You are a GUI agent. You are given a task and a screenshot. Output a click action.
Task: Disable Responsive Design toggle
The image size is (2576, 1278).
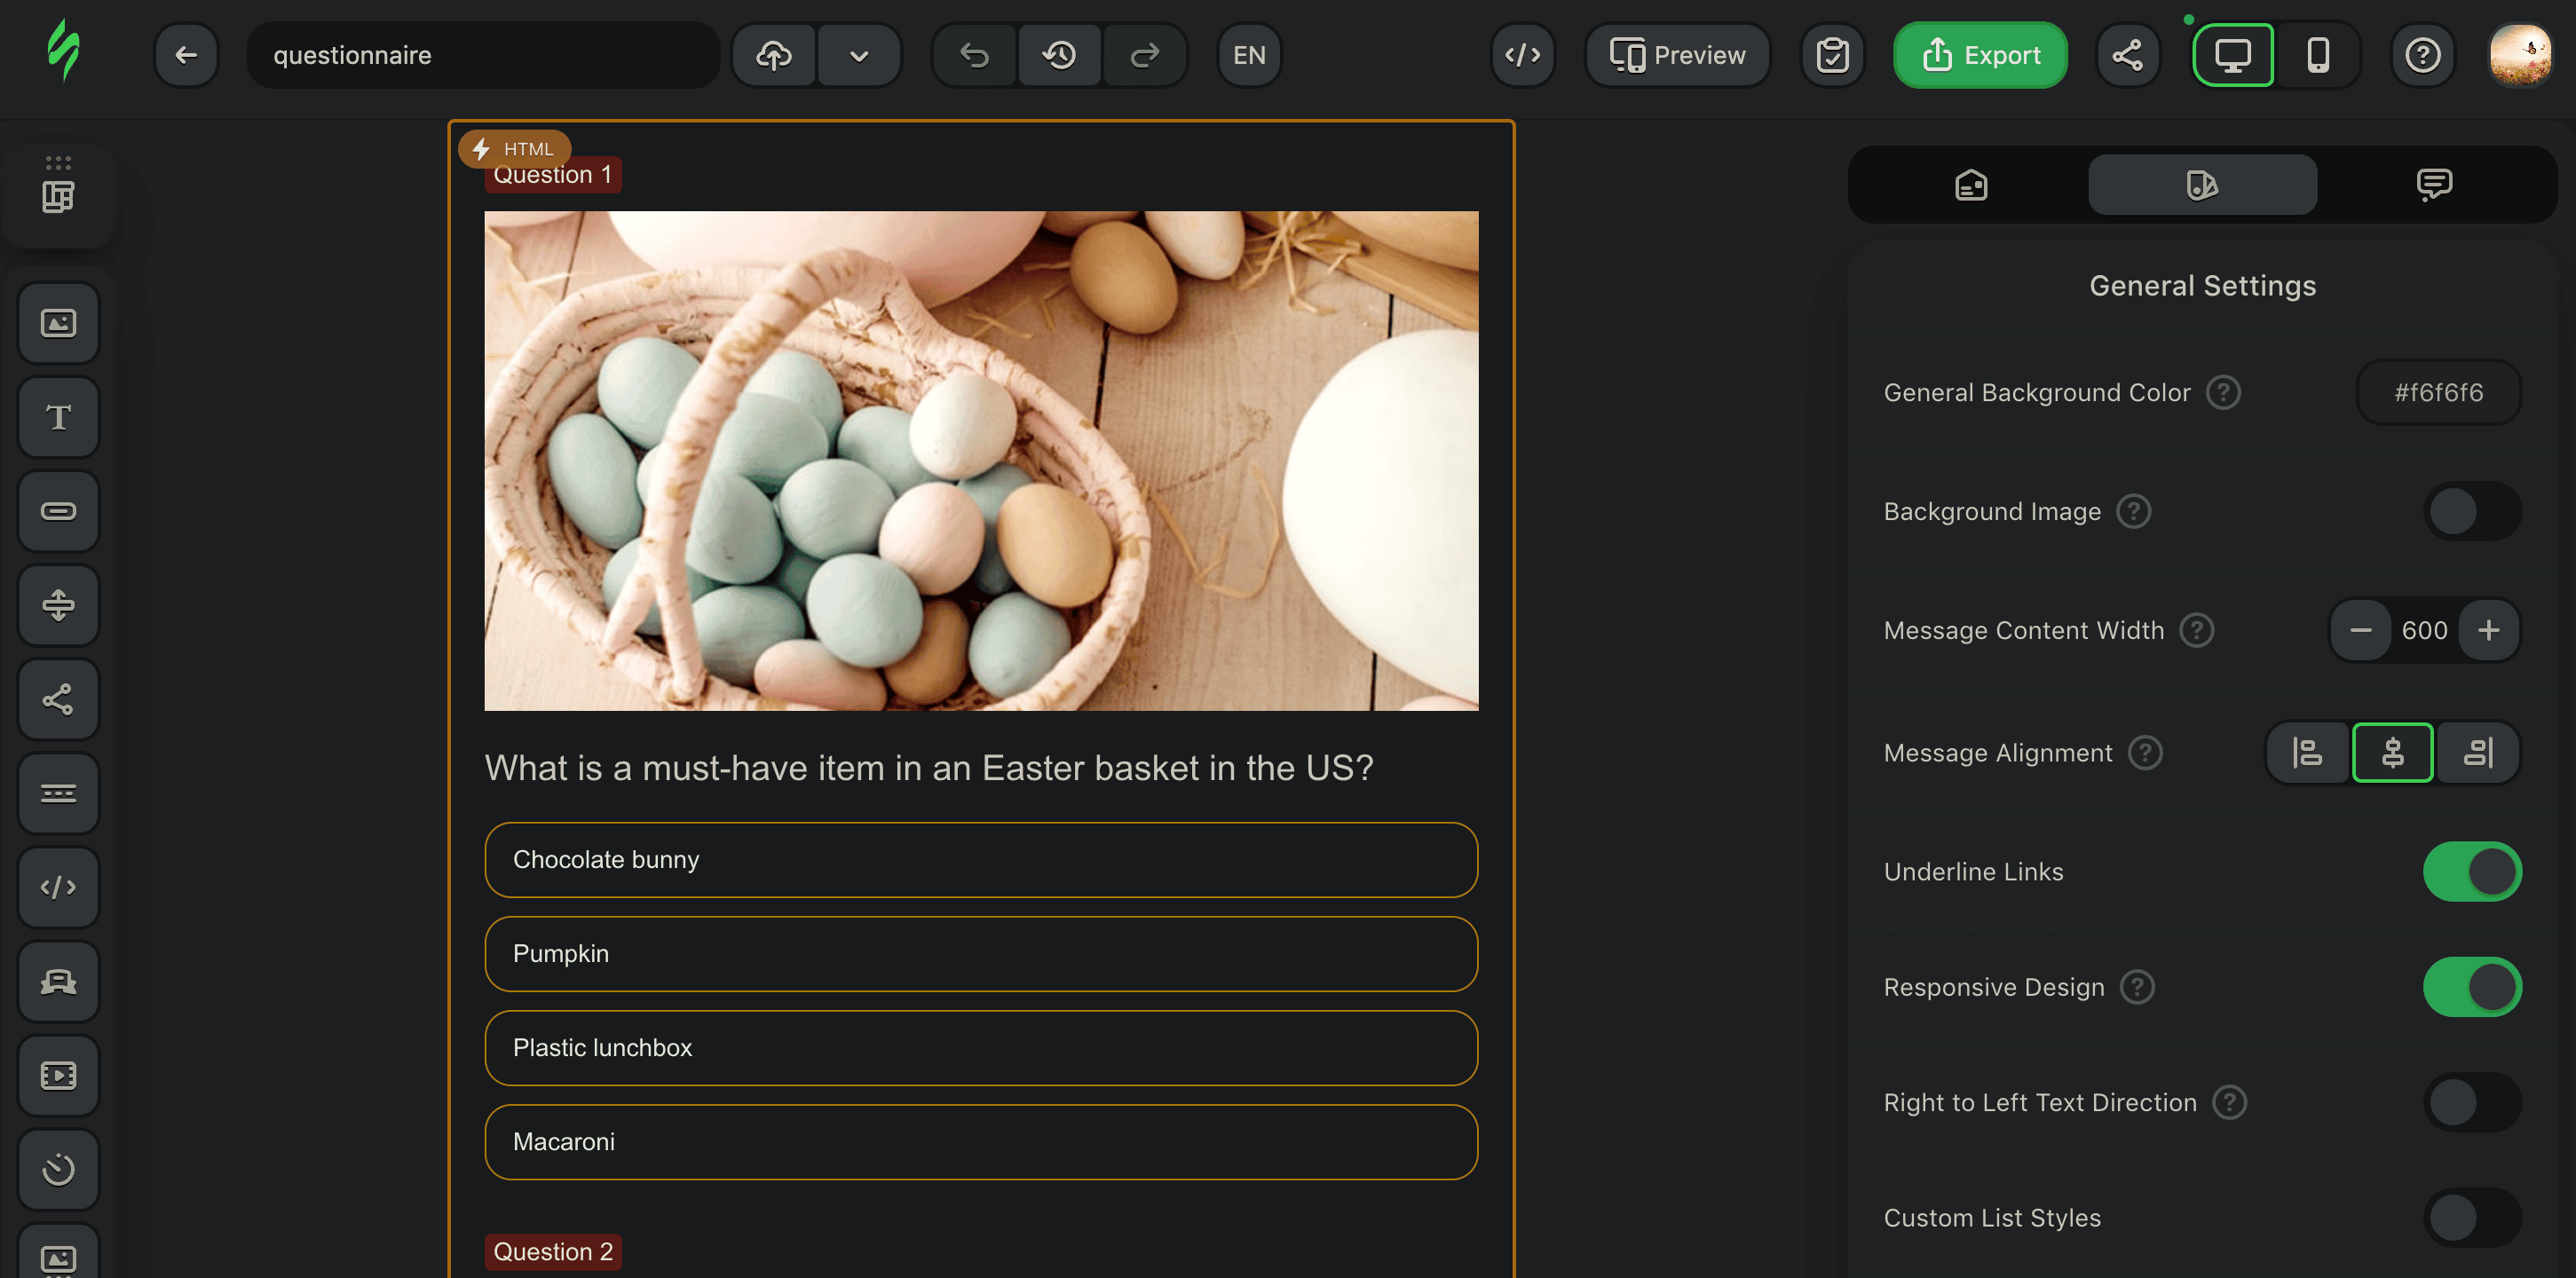(x=2471, y=987)
